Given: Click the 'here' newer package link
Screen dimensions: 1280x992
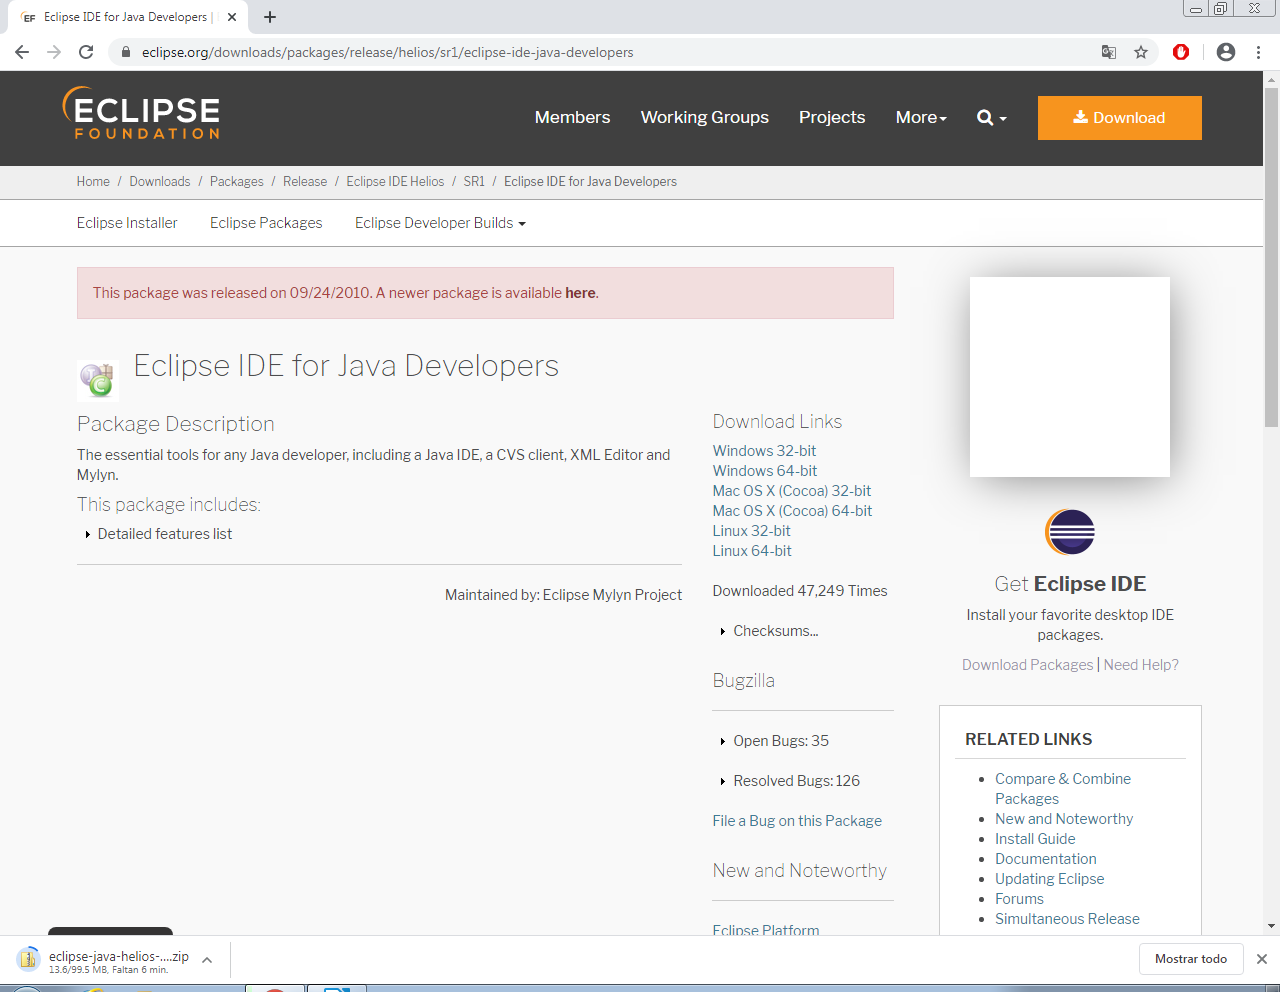Looking at the screenshot, I should (580, 293).
